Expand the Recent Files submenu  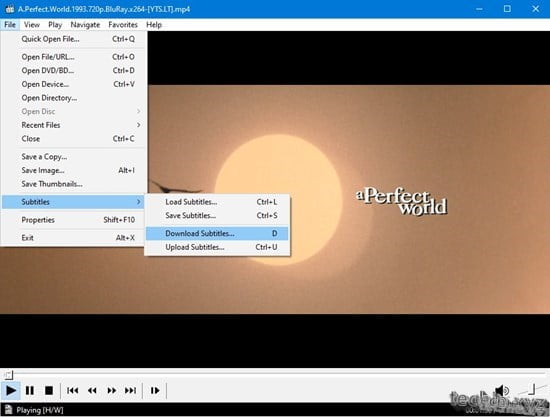[x=73, y=125]
